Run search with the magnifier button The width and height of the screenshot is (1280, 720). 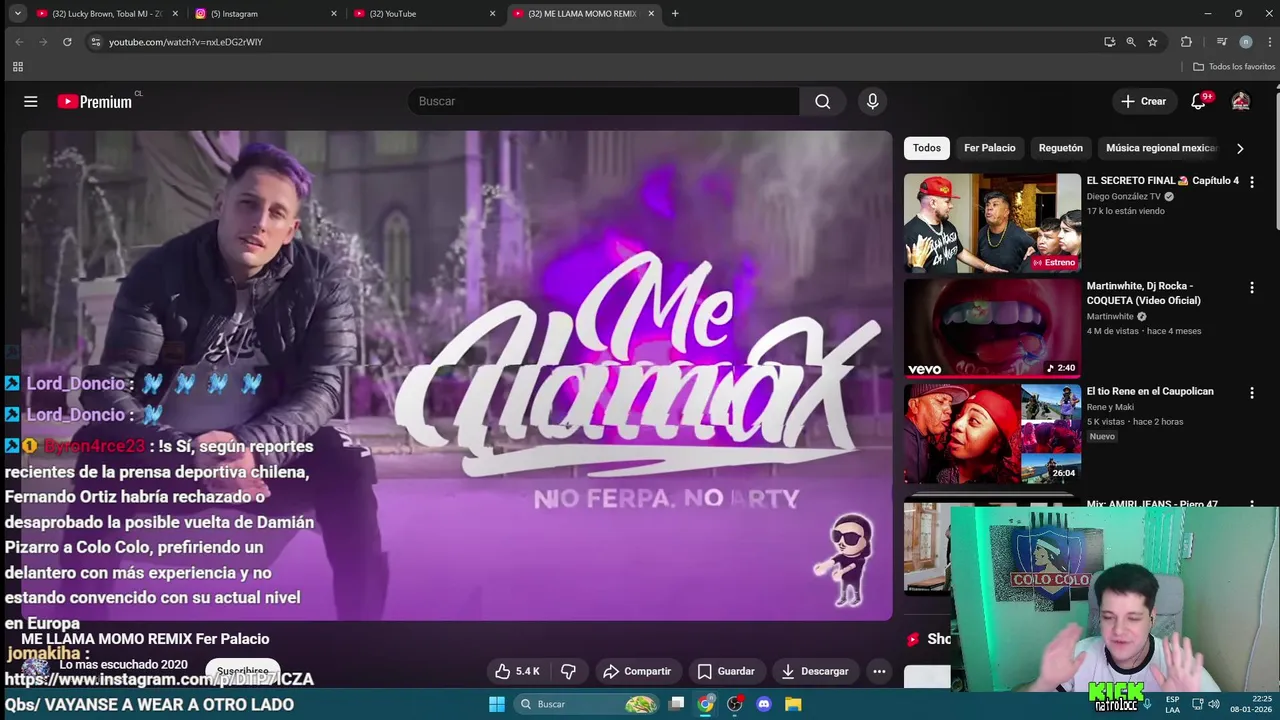click(822, 101)
